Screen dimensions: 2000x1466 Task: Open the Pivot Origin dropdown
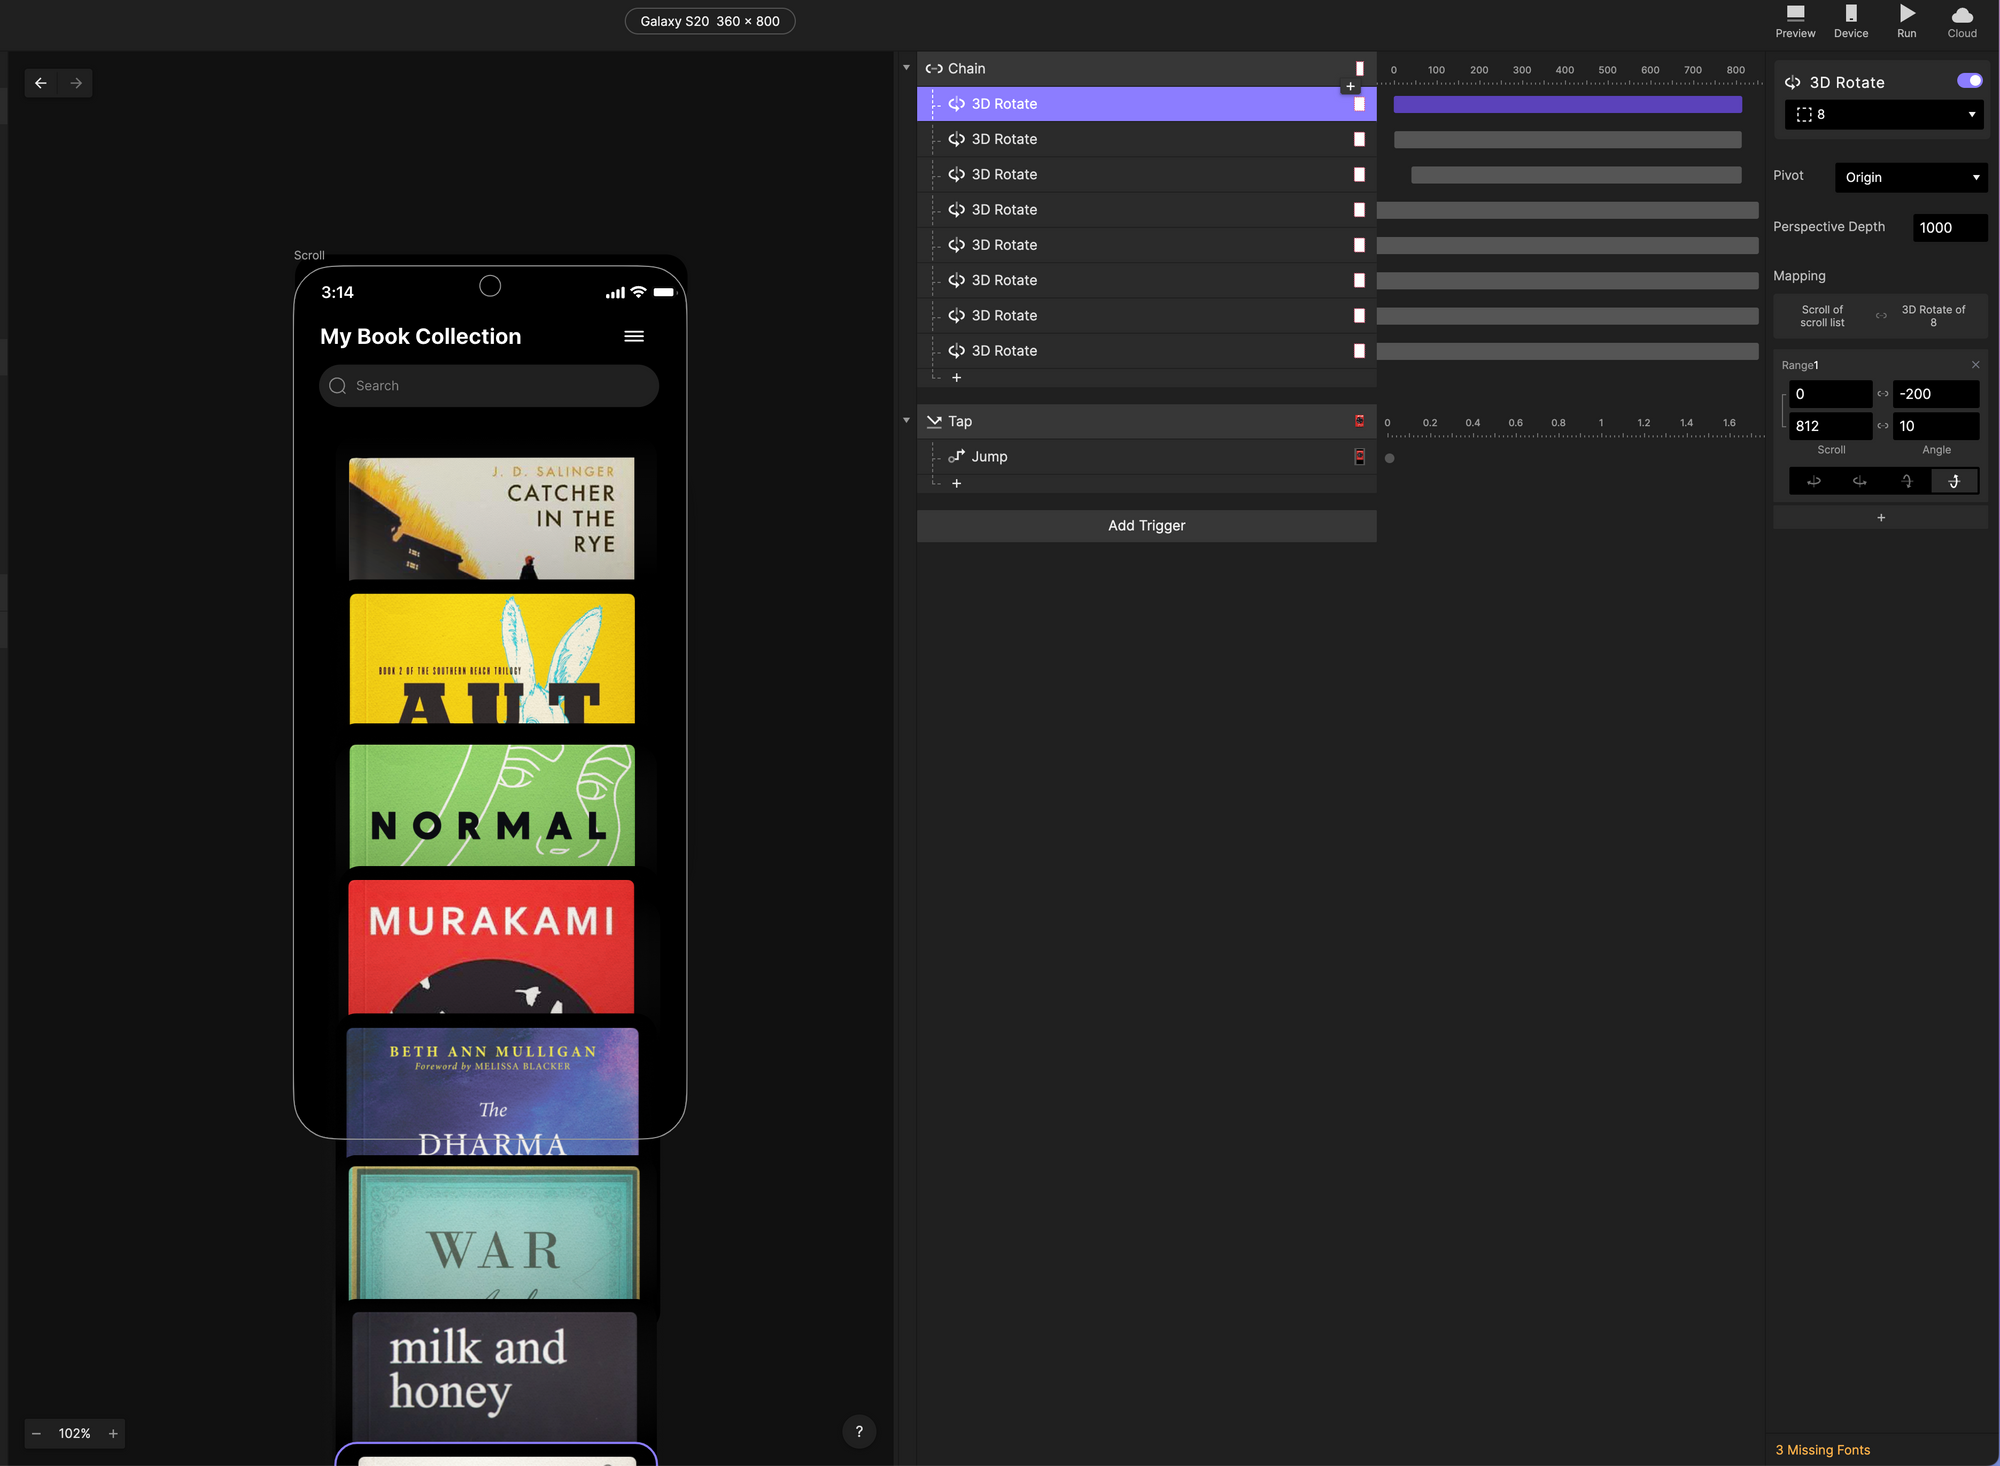1911,178
